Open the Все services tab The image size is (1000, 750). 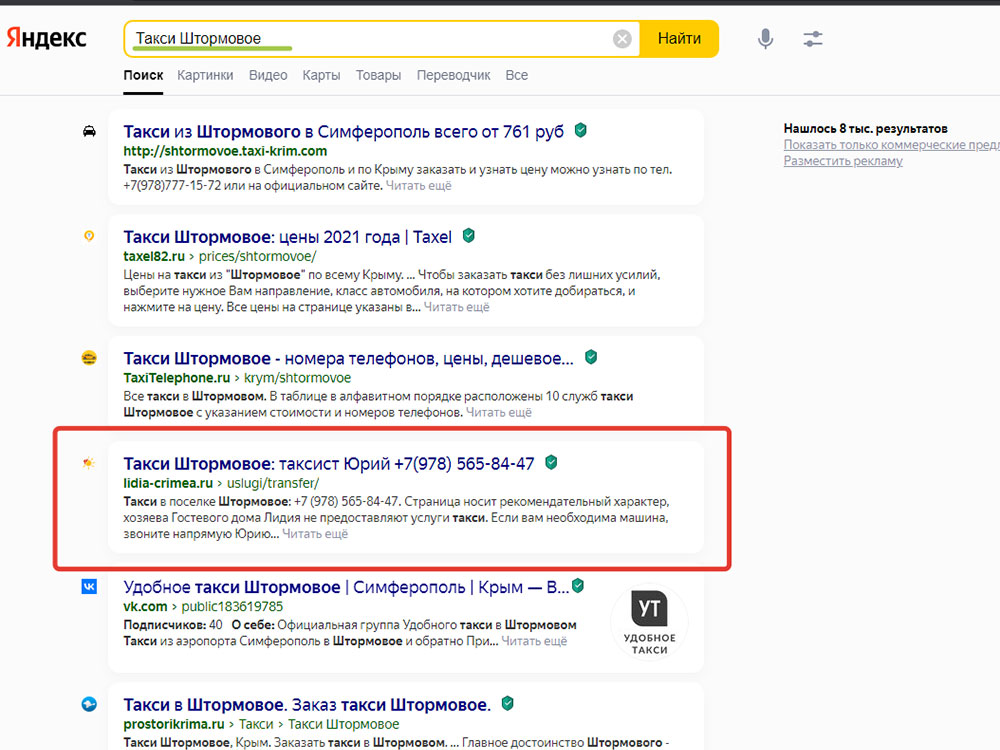[517, 75]
